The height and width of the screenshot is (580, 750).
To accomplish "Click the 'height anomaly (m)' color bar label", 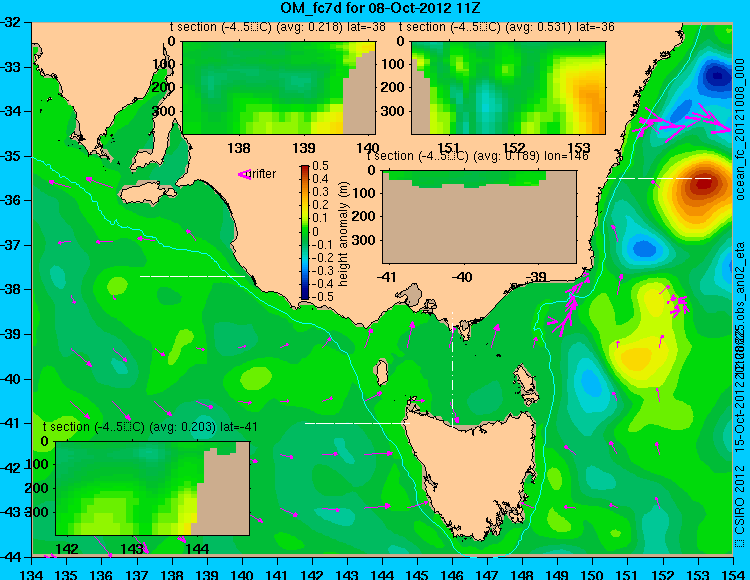I will (343, 234).
